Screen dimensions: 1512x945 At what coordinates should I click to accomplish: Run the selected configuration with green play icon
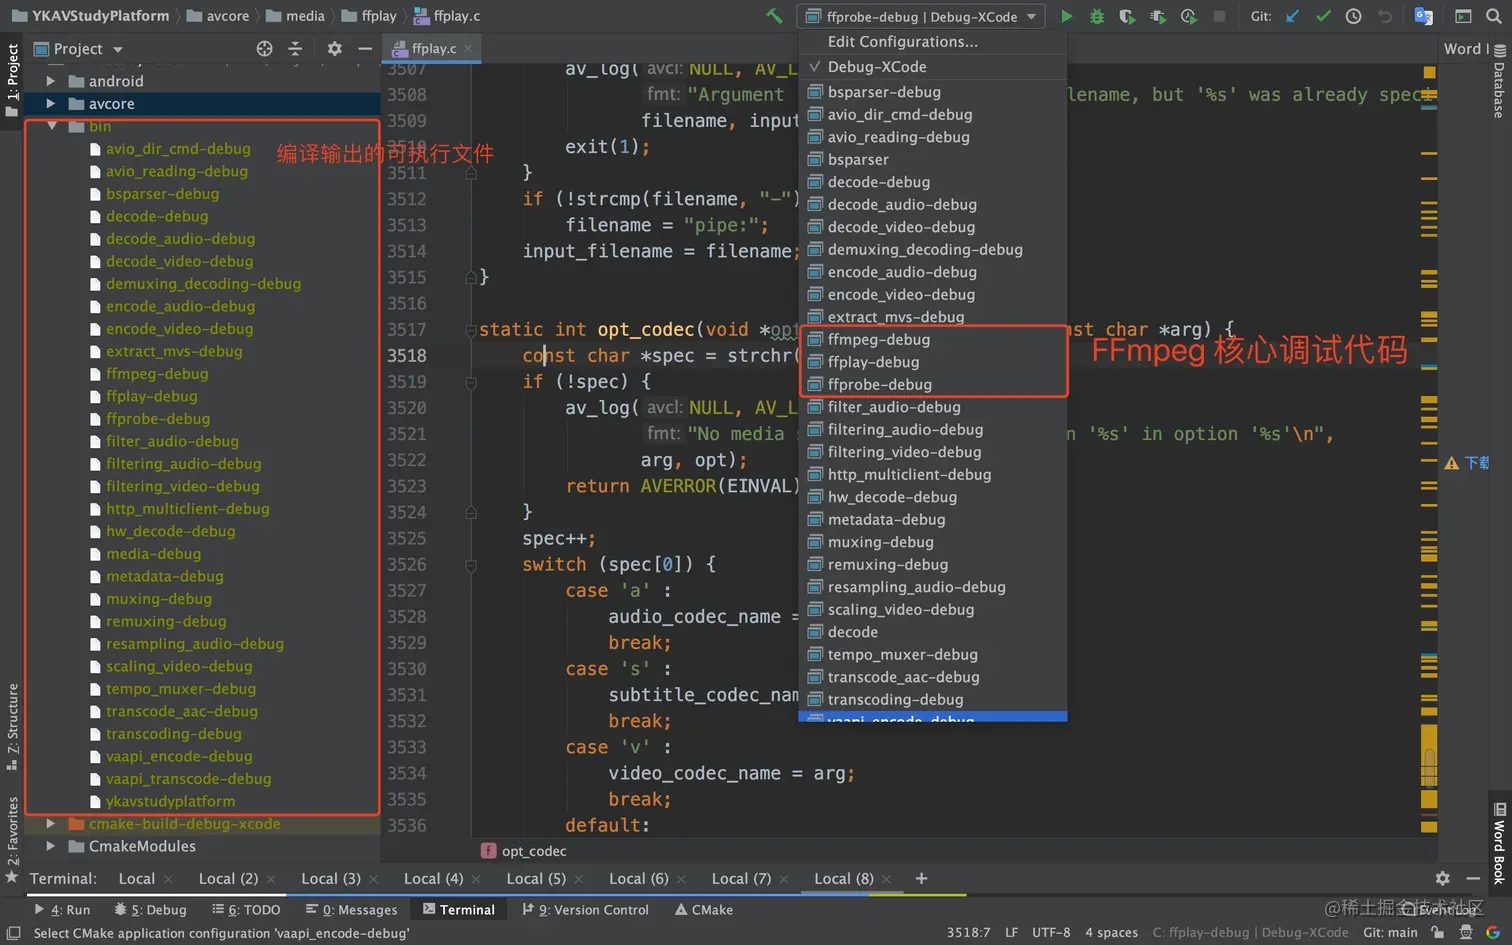[1066, 16]
